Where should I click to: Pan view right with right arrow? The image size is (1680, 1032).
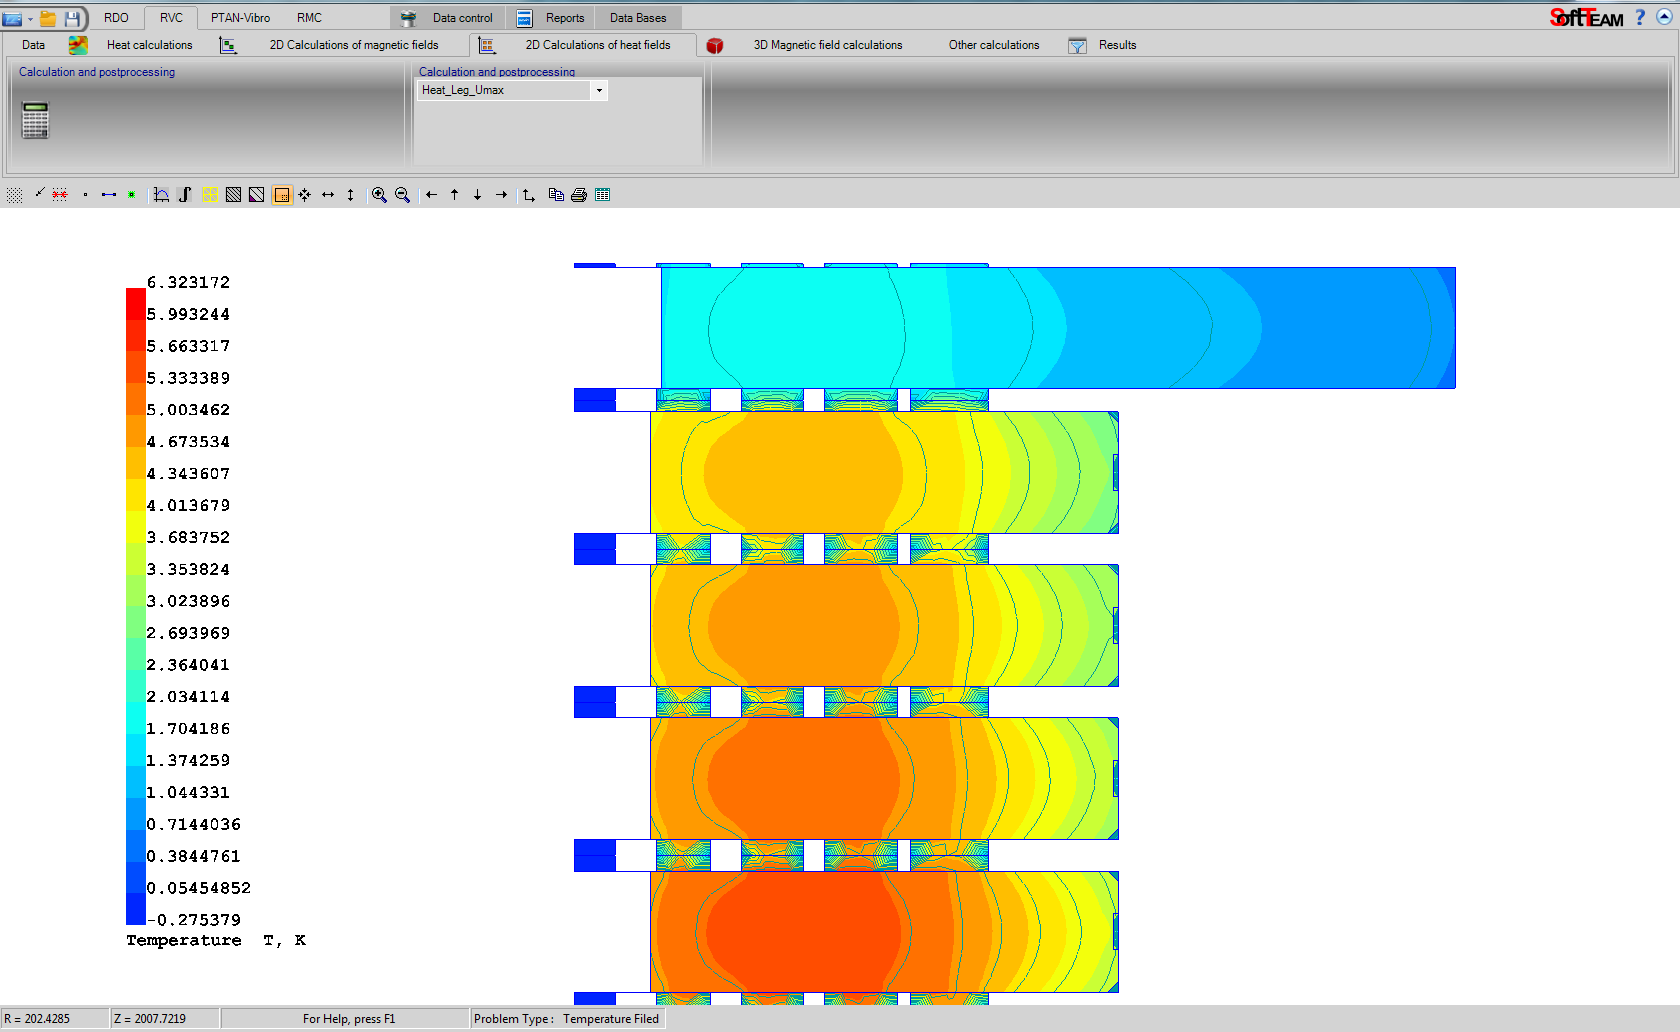click(x=501, y=195)
